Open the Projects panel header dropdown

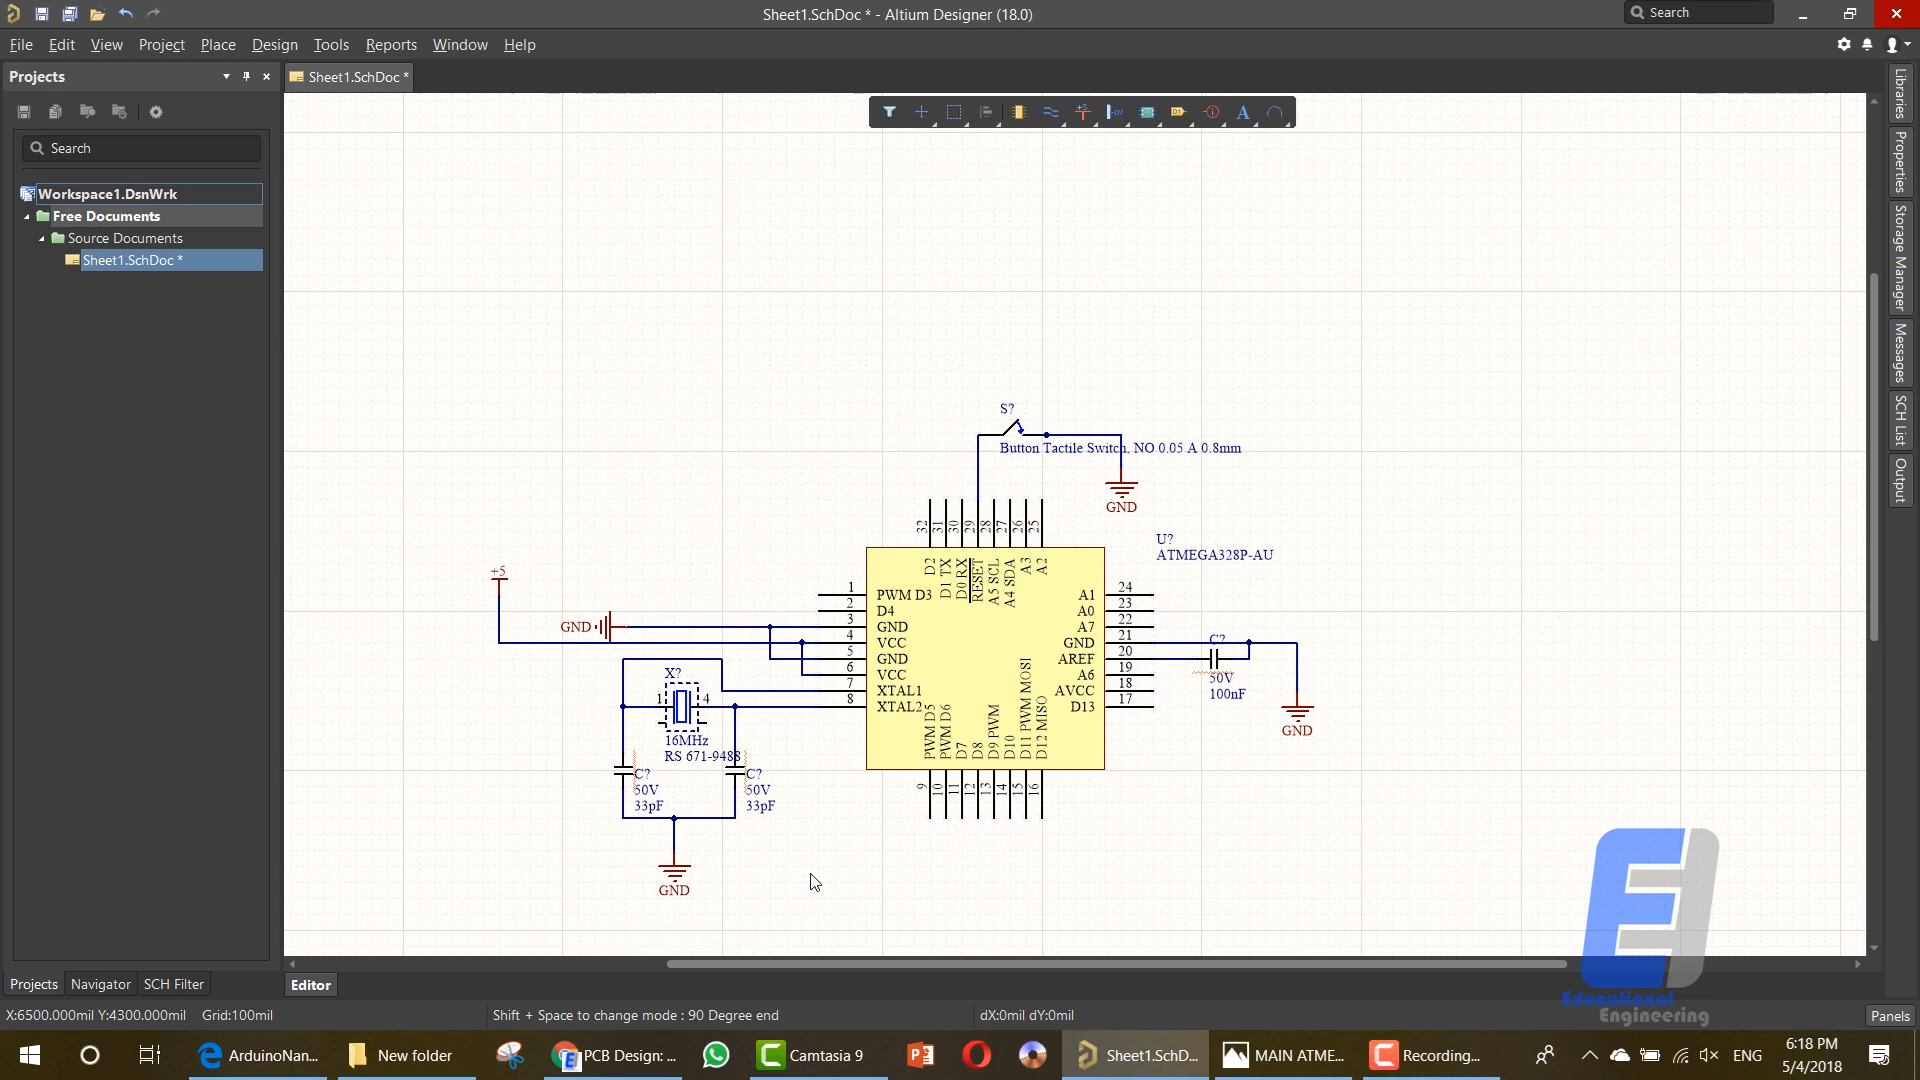coord(225,76)
